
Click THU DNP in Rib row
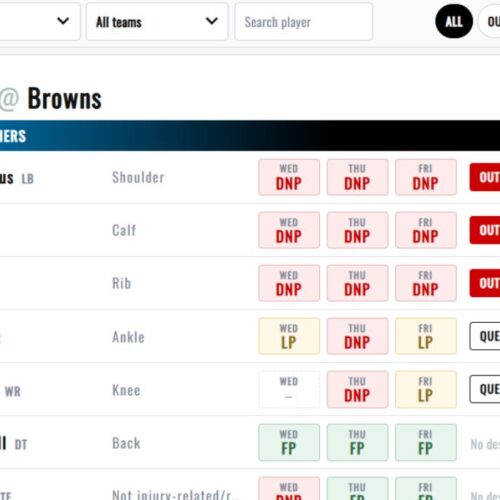tap(357, 283)
